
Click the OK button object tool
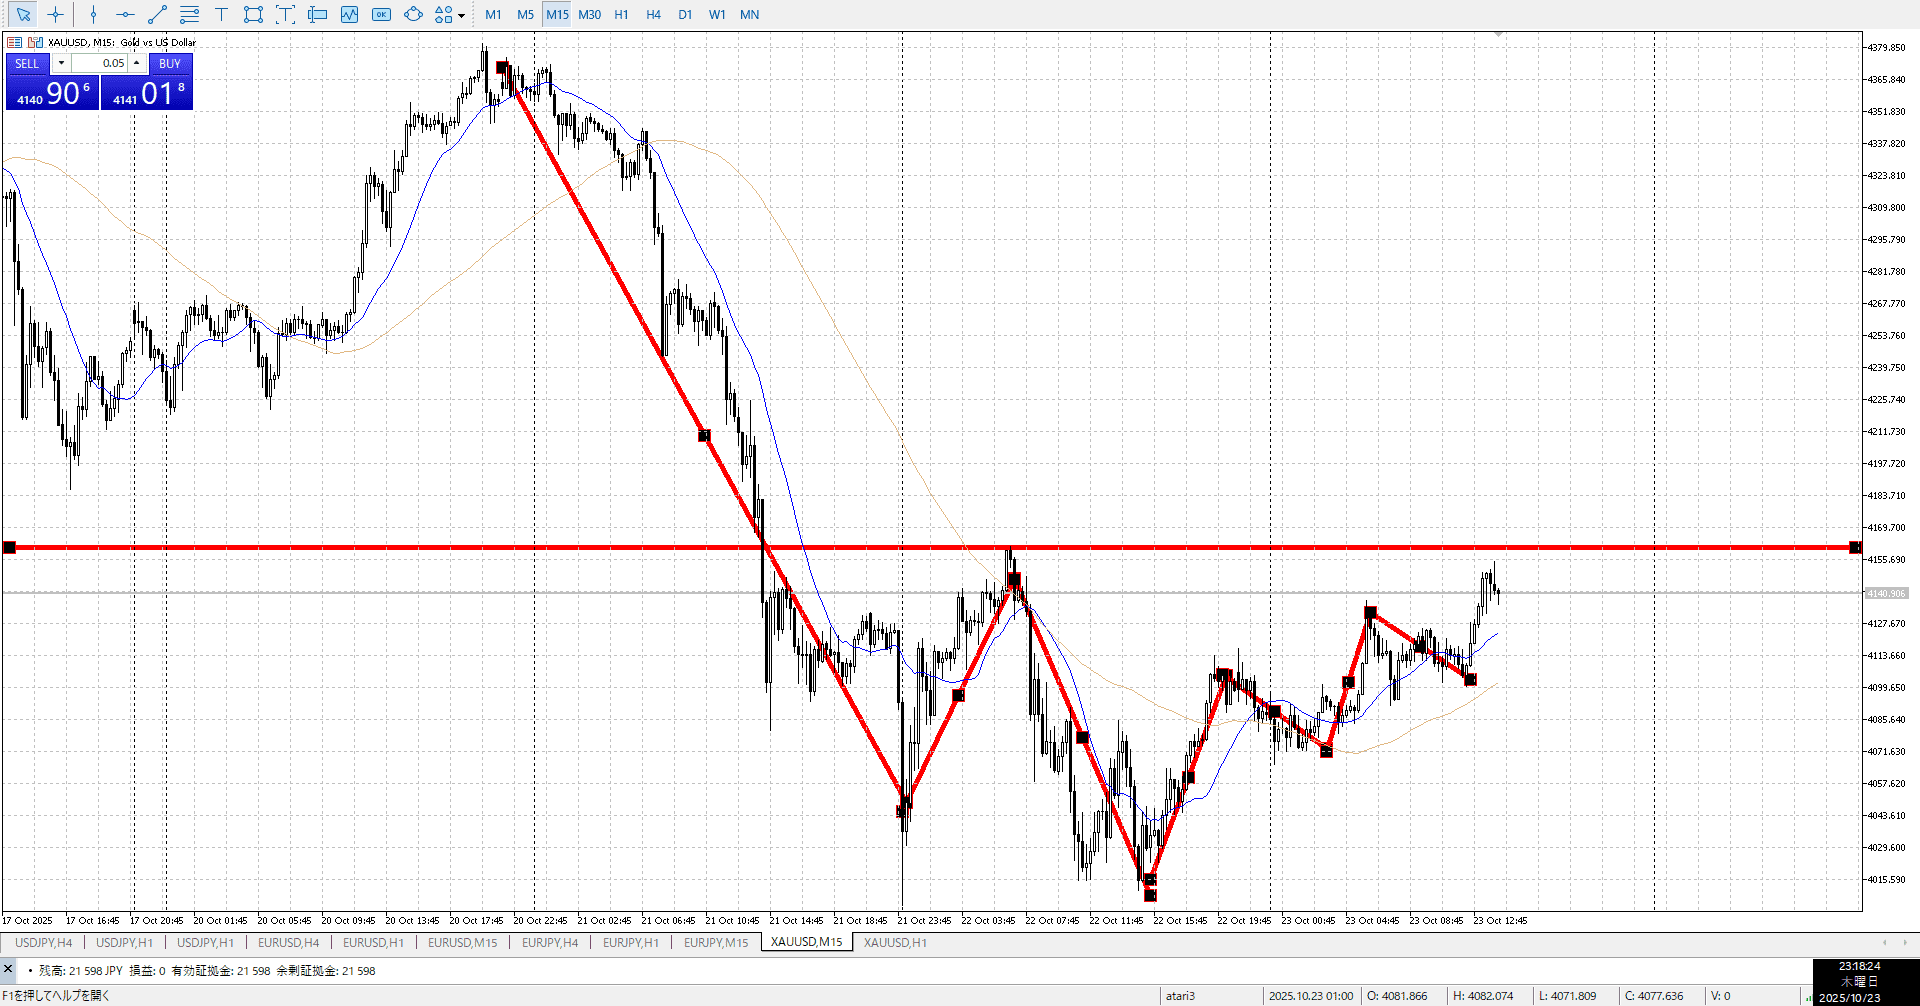click(x=381, y=14)
